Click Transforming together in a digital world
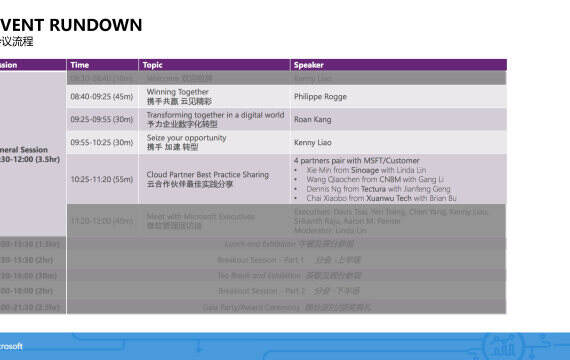The width and height of the screenshot is (570, 360). click(215, 115)
